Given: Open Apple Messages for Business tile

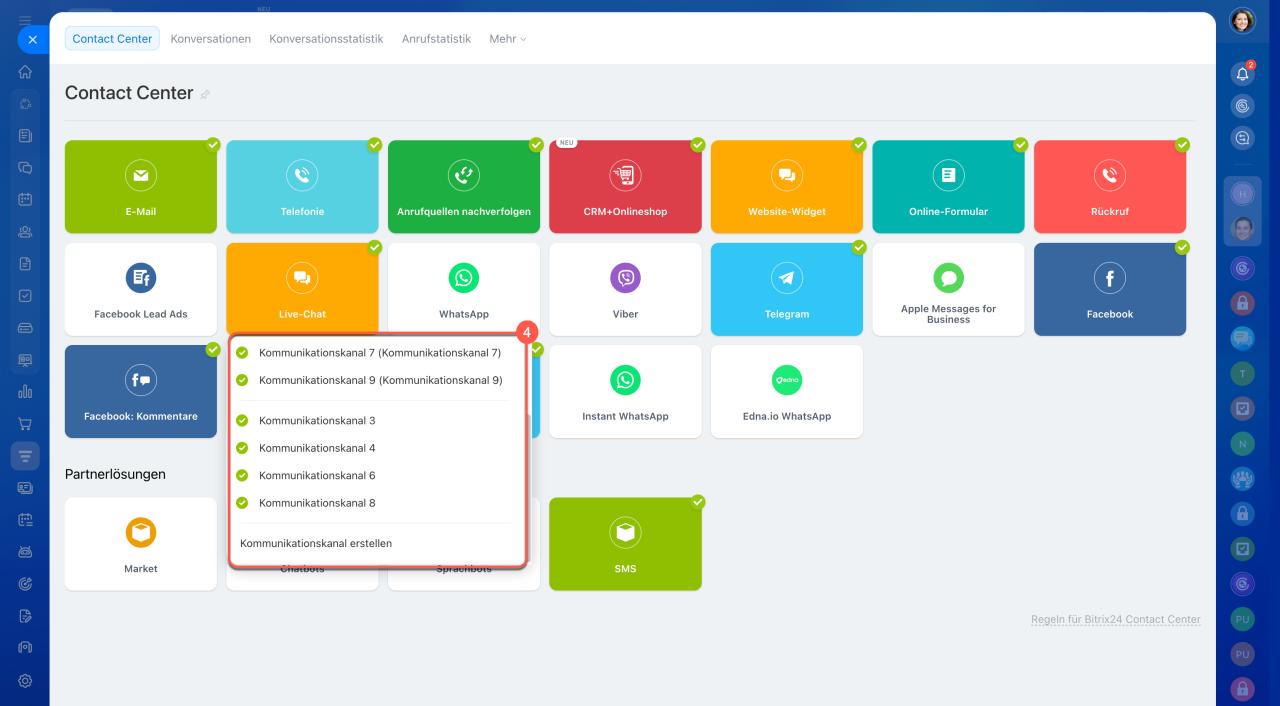Looking at the screenshot, I should coord(948,289).
